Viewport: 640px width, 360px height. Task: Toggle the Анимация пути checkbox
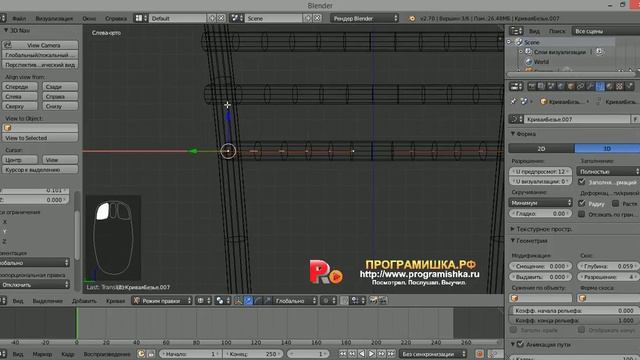[x=520, y=344]
